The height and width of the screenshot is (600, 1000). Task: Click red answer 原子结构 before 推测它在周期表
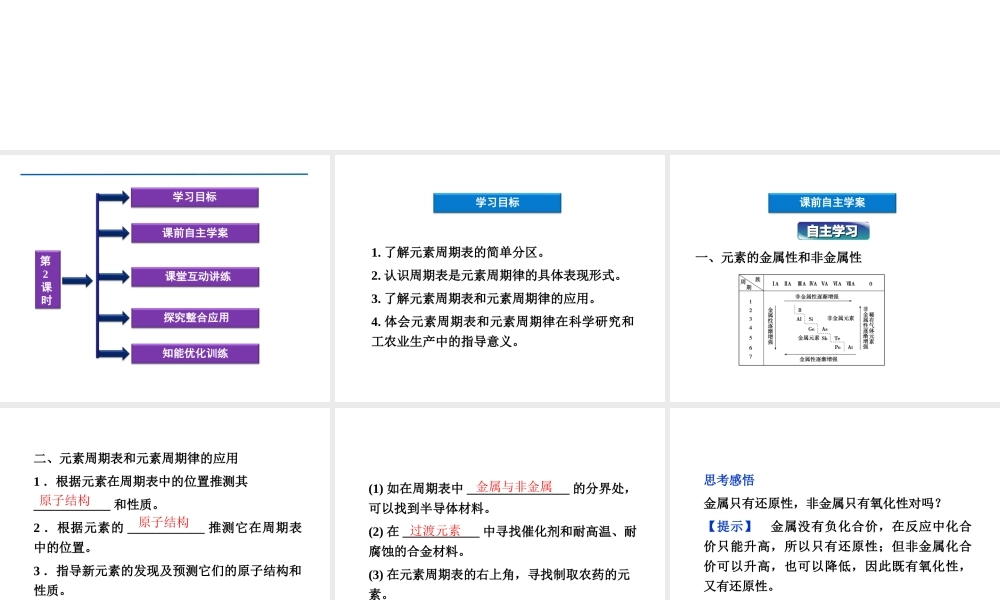tap(163, 522)
